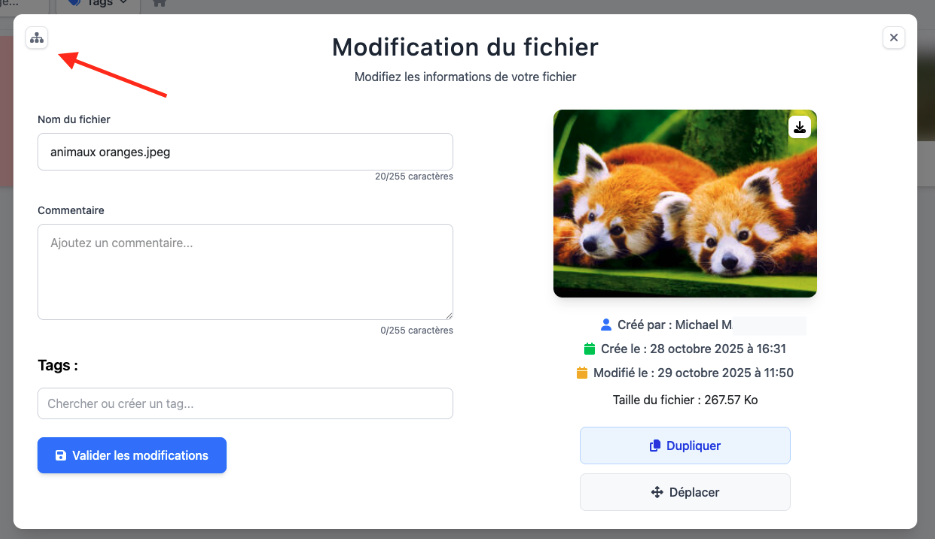Download the image via the thumbnail icon
Screen dimensions: 935x539
pyautogui.click(x=800, y=127)
